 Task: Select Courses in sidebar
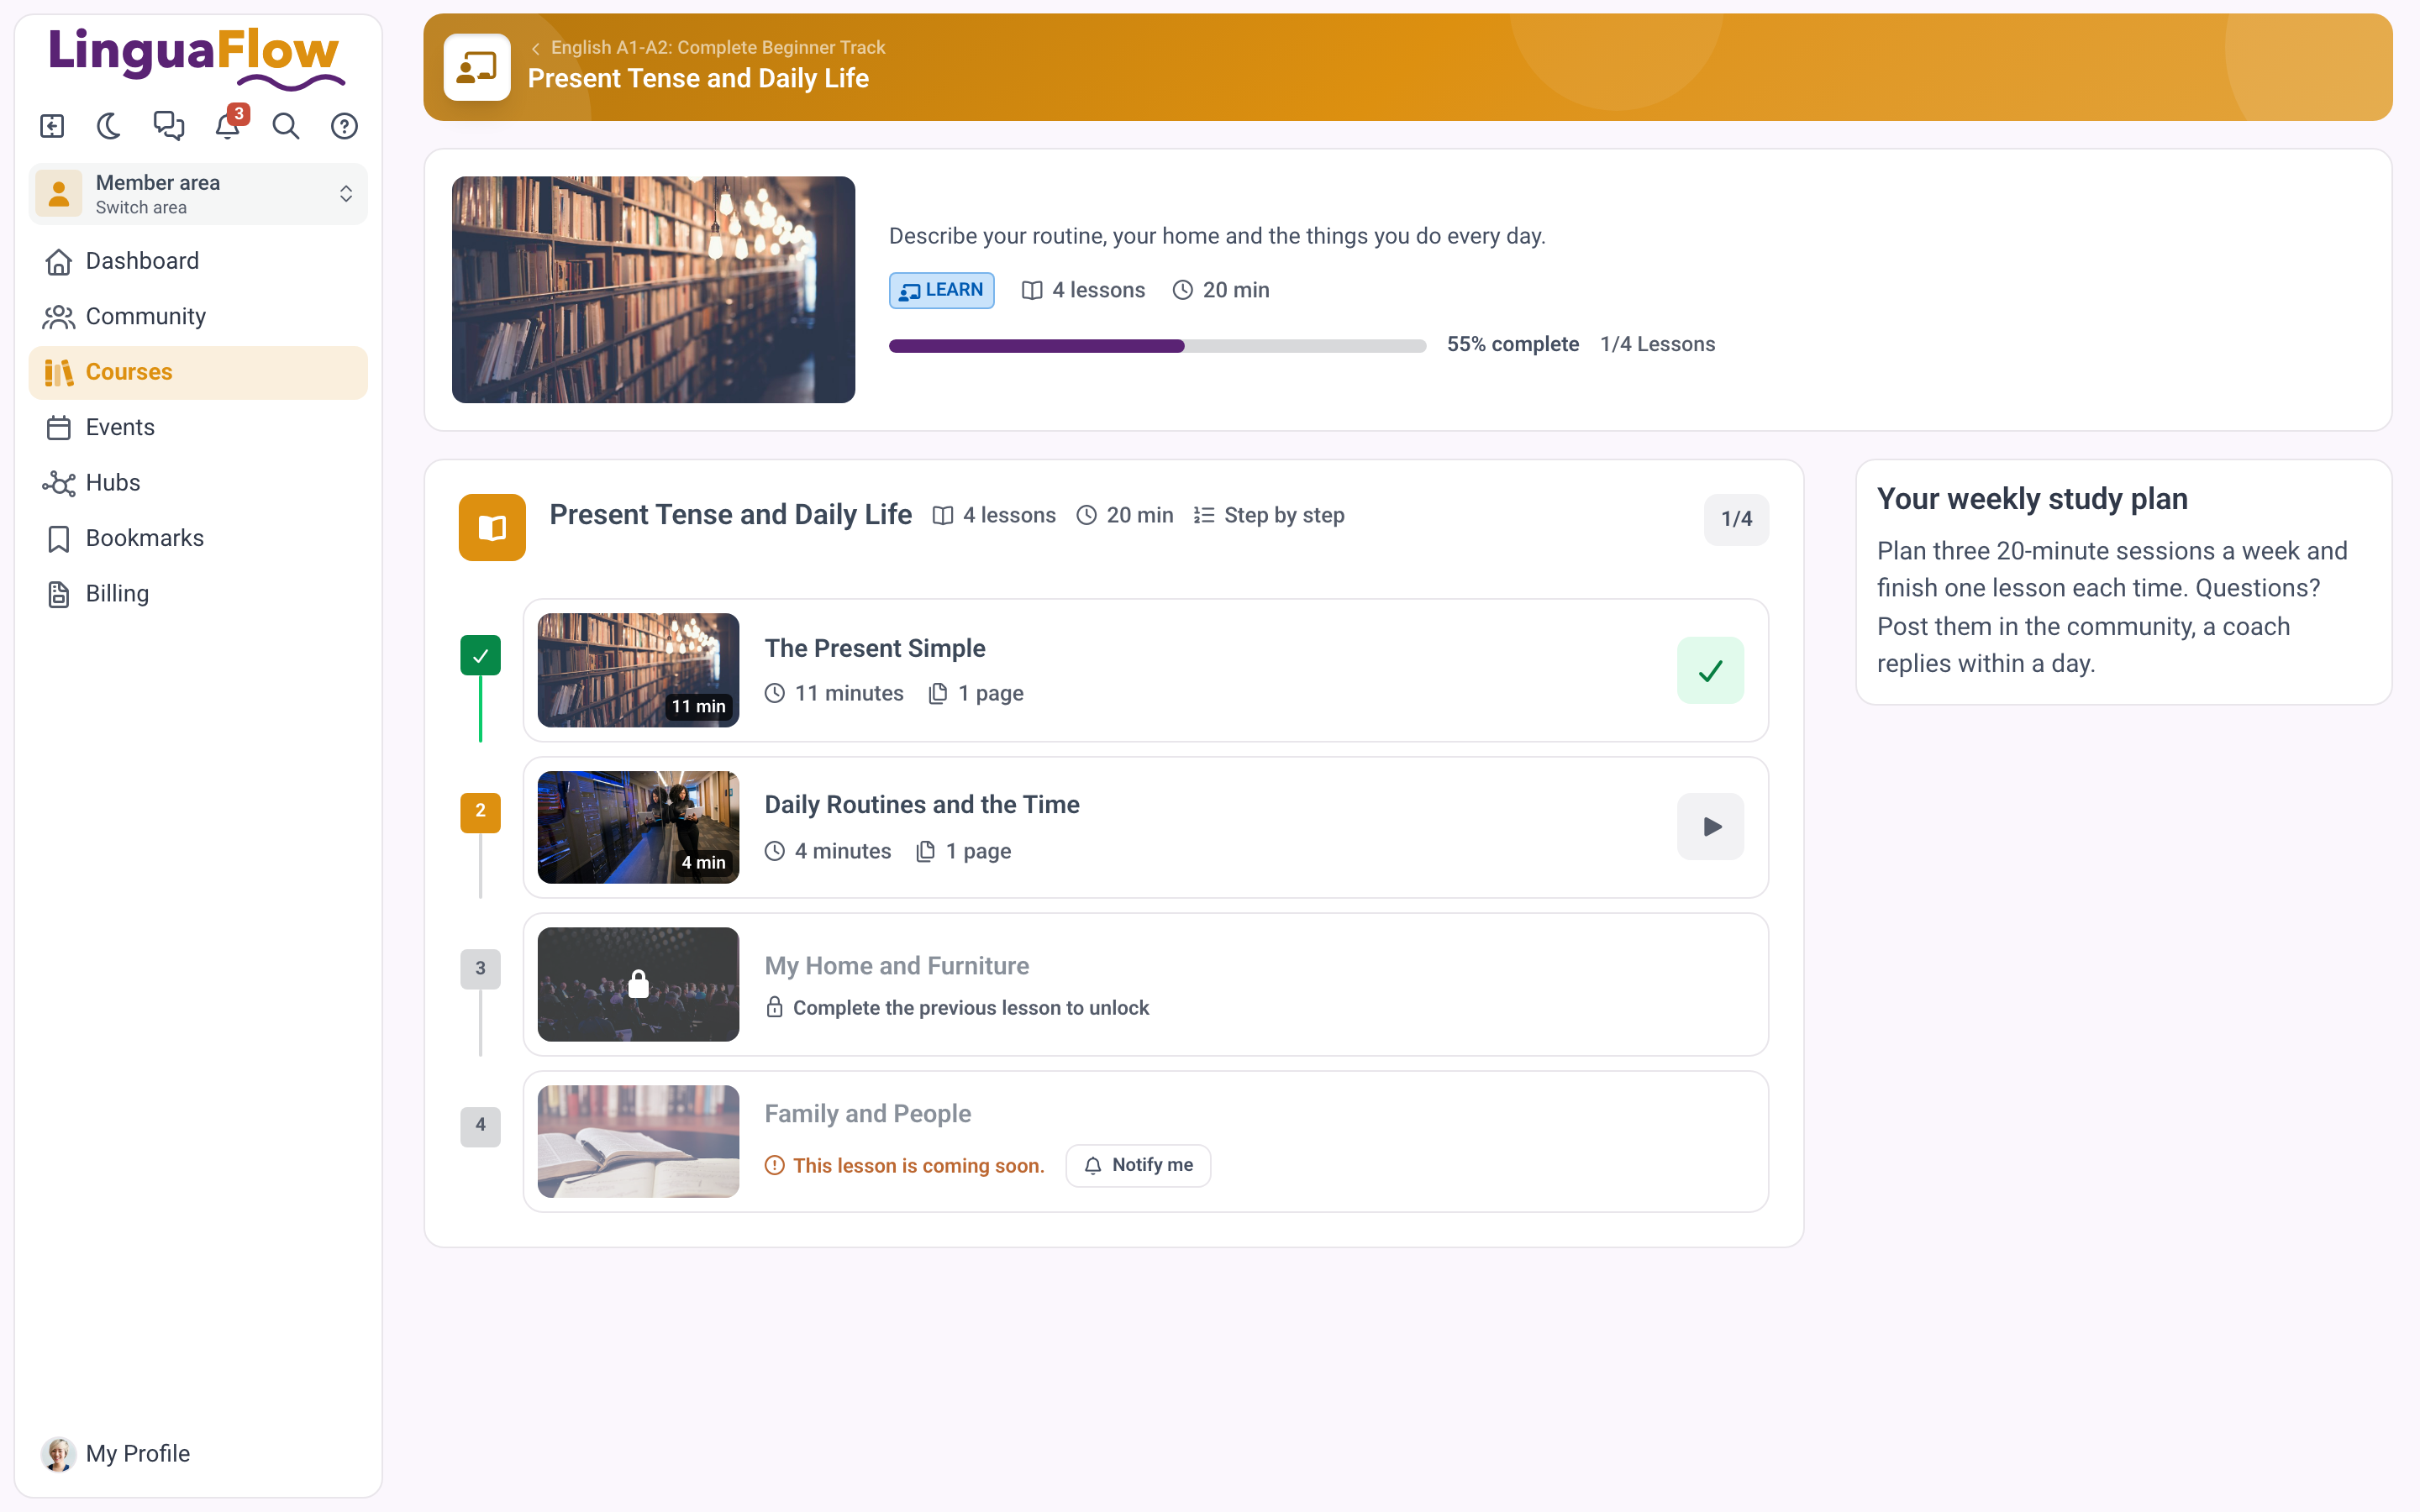pyautogui.click(x=198, y=372)
